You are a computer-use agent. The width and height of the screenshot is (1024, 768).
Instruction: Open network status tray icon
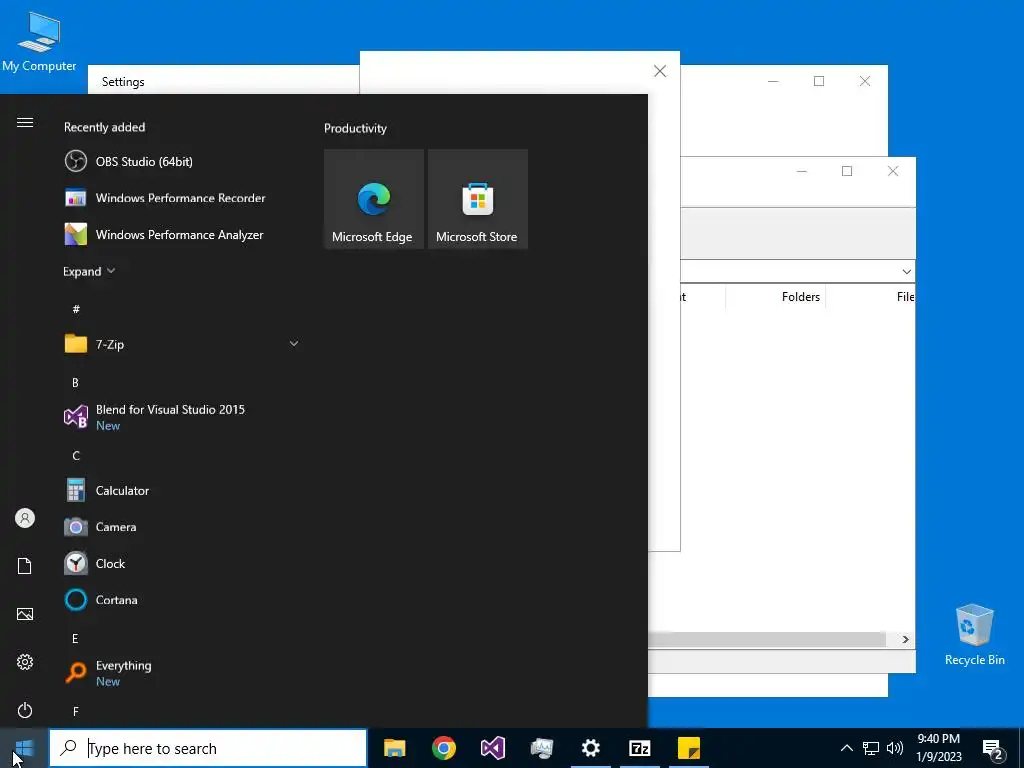(871, 748)
